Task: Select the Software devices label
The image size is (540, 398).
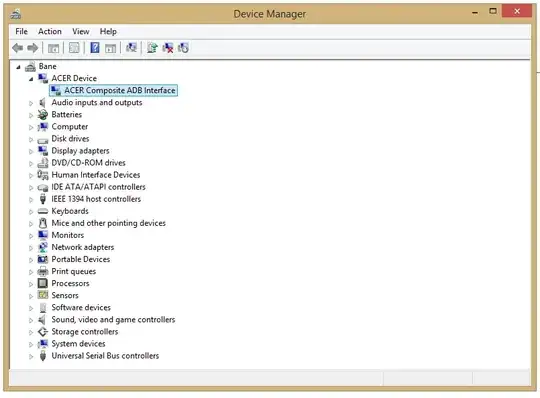Action: click(x=81, y=307)
